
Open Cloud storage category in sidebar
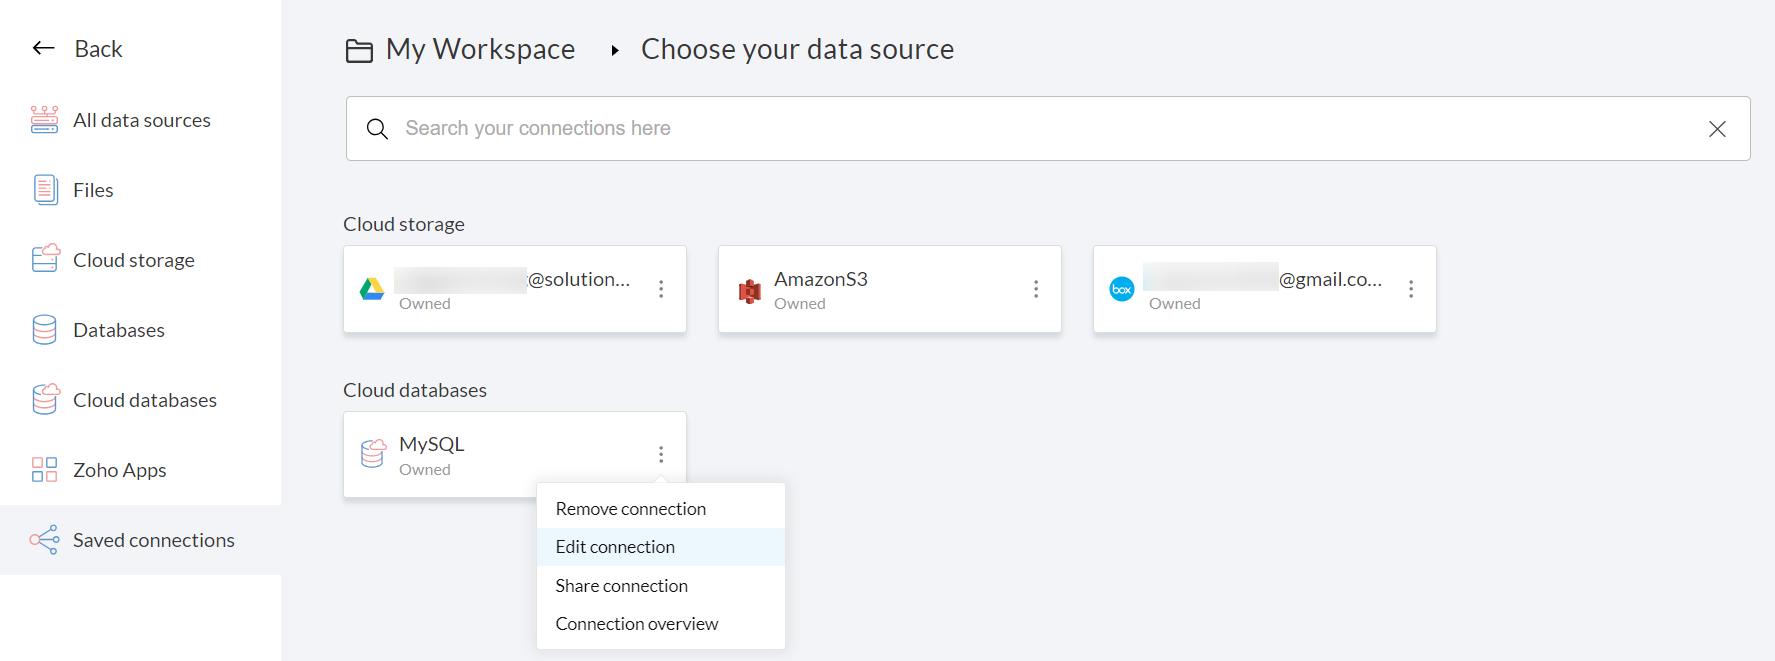click(133, 260)
